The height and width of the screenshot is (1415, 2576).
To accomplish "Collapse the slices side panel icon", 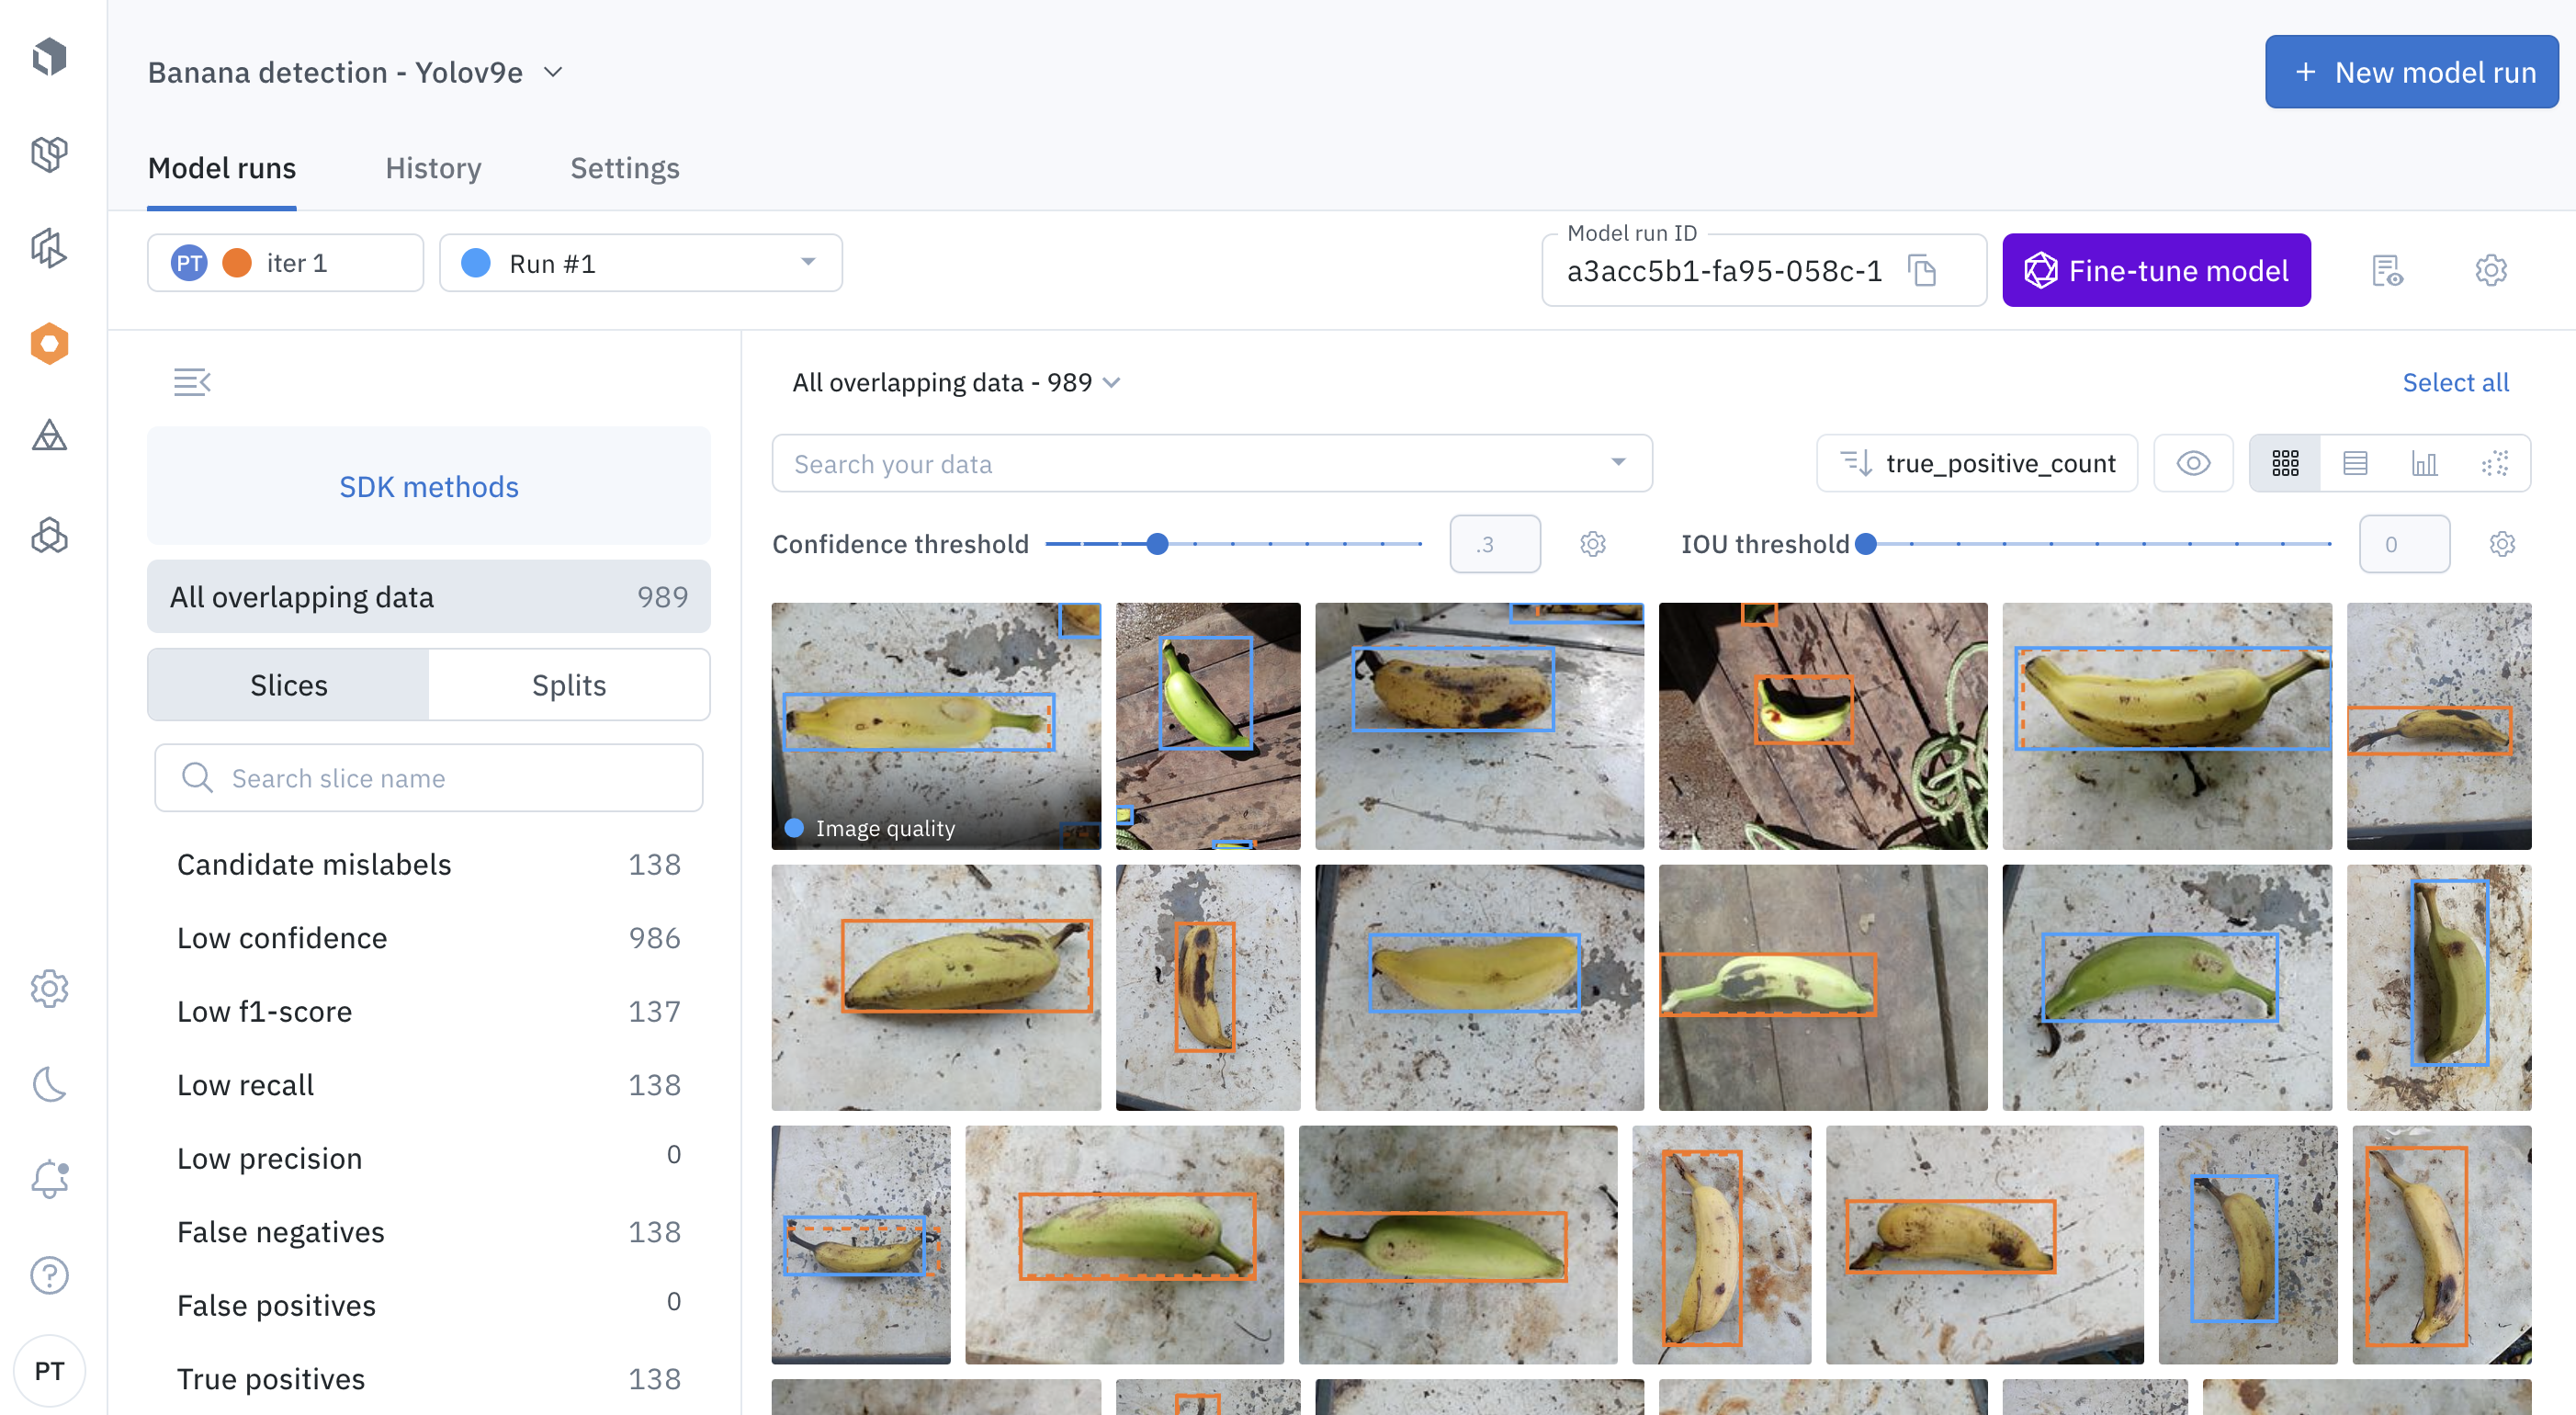I will coord(191,382).
